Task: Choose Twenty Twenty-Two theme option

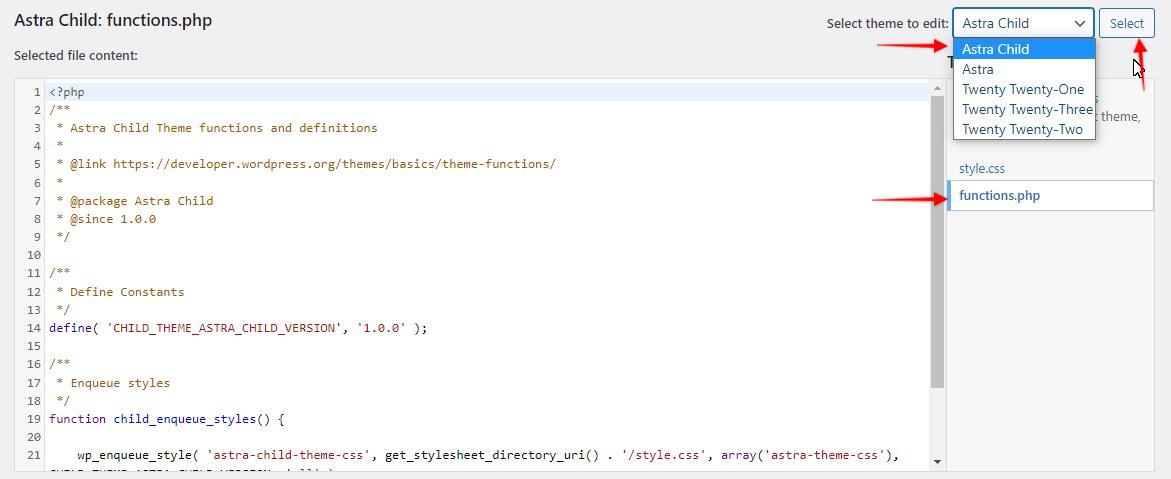Action: [1023, 129]
